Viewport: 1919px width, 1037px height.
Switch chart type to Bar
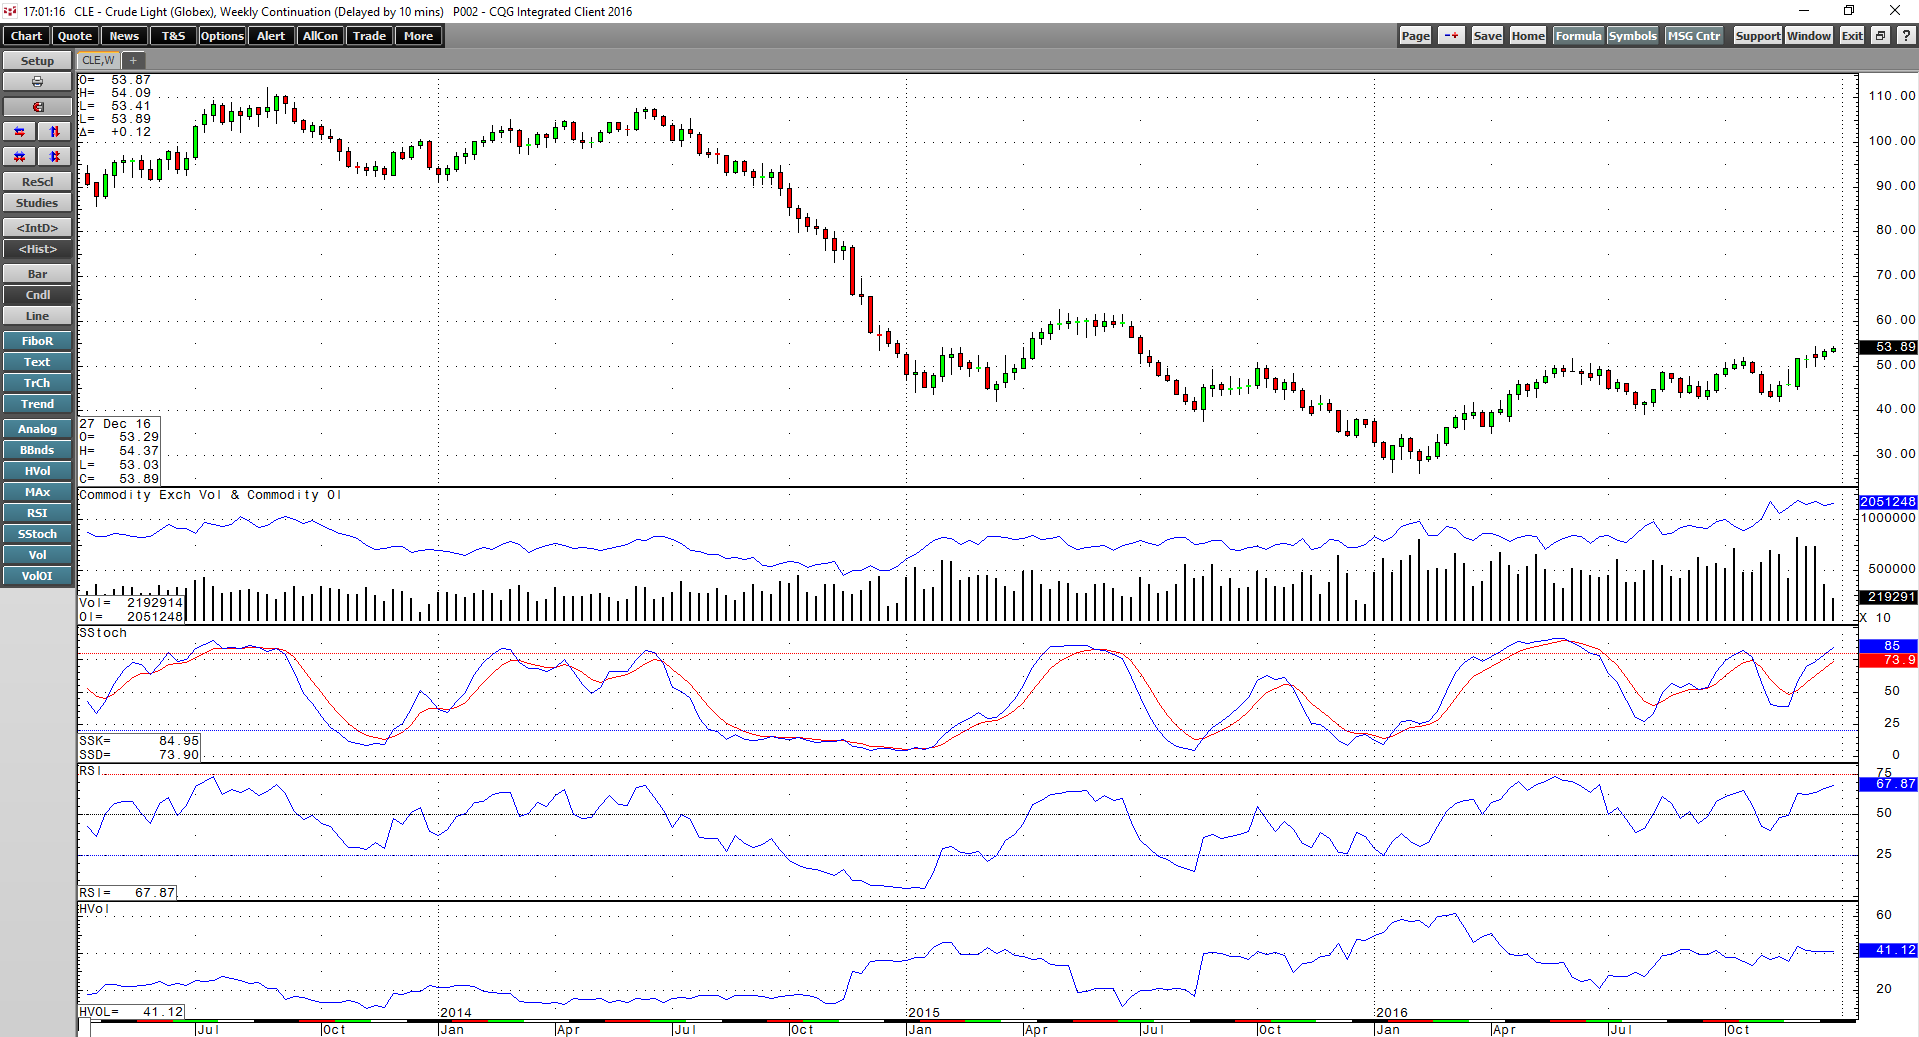(37, 274)
